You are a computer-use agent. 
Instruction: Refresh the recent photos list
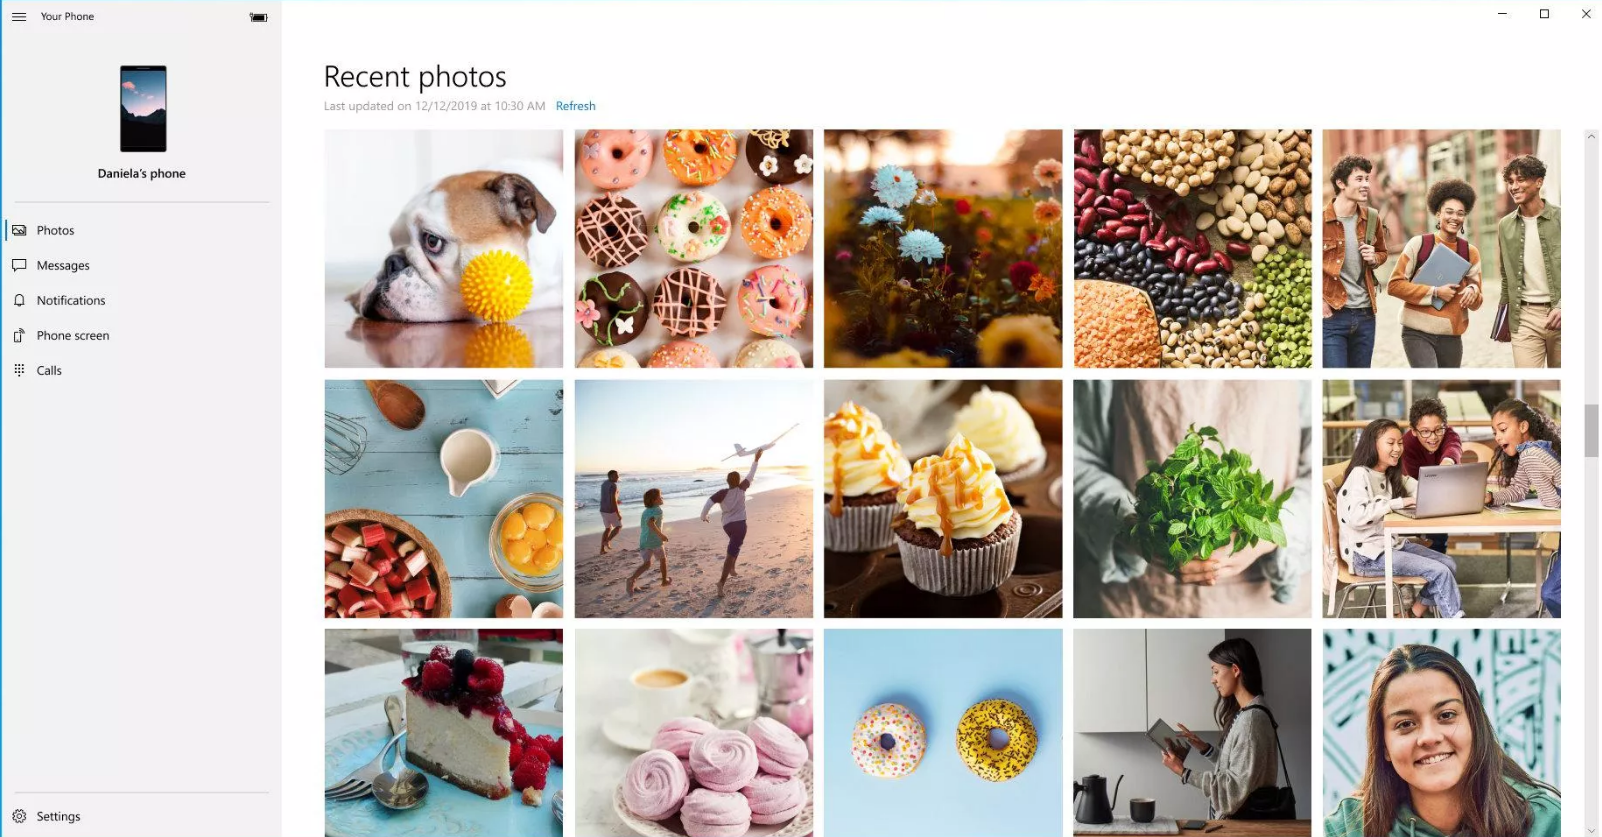[575, 106]
